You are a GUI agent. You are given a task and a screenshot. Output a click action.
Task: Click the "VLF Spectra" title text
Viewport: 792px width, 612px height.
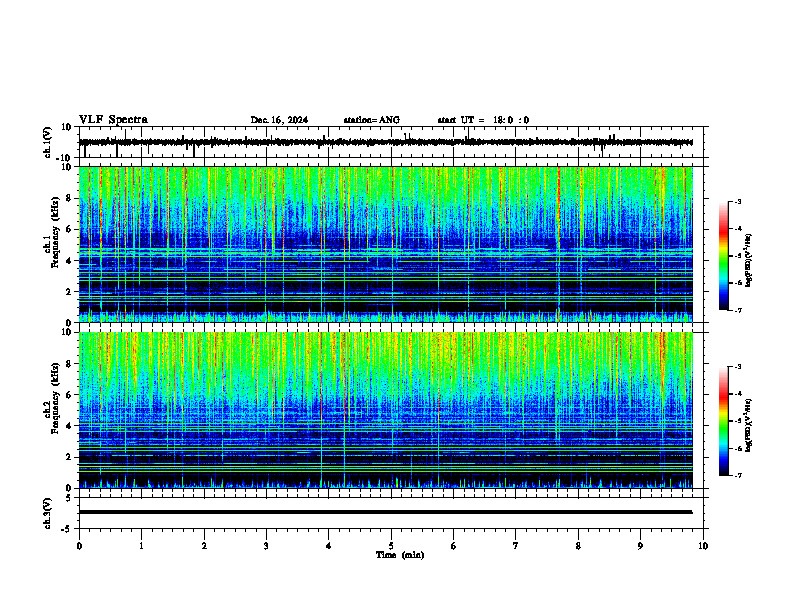coord(113,120)
